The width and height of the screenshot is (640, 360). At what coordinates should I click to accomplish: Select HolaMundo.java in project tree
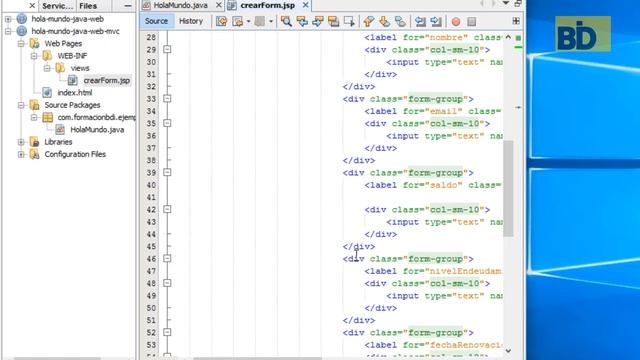point(97,129)
